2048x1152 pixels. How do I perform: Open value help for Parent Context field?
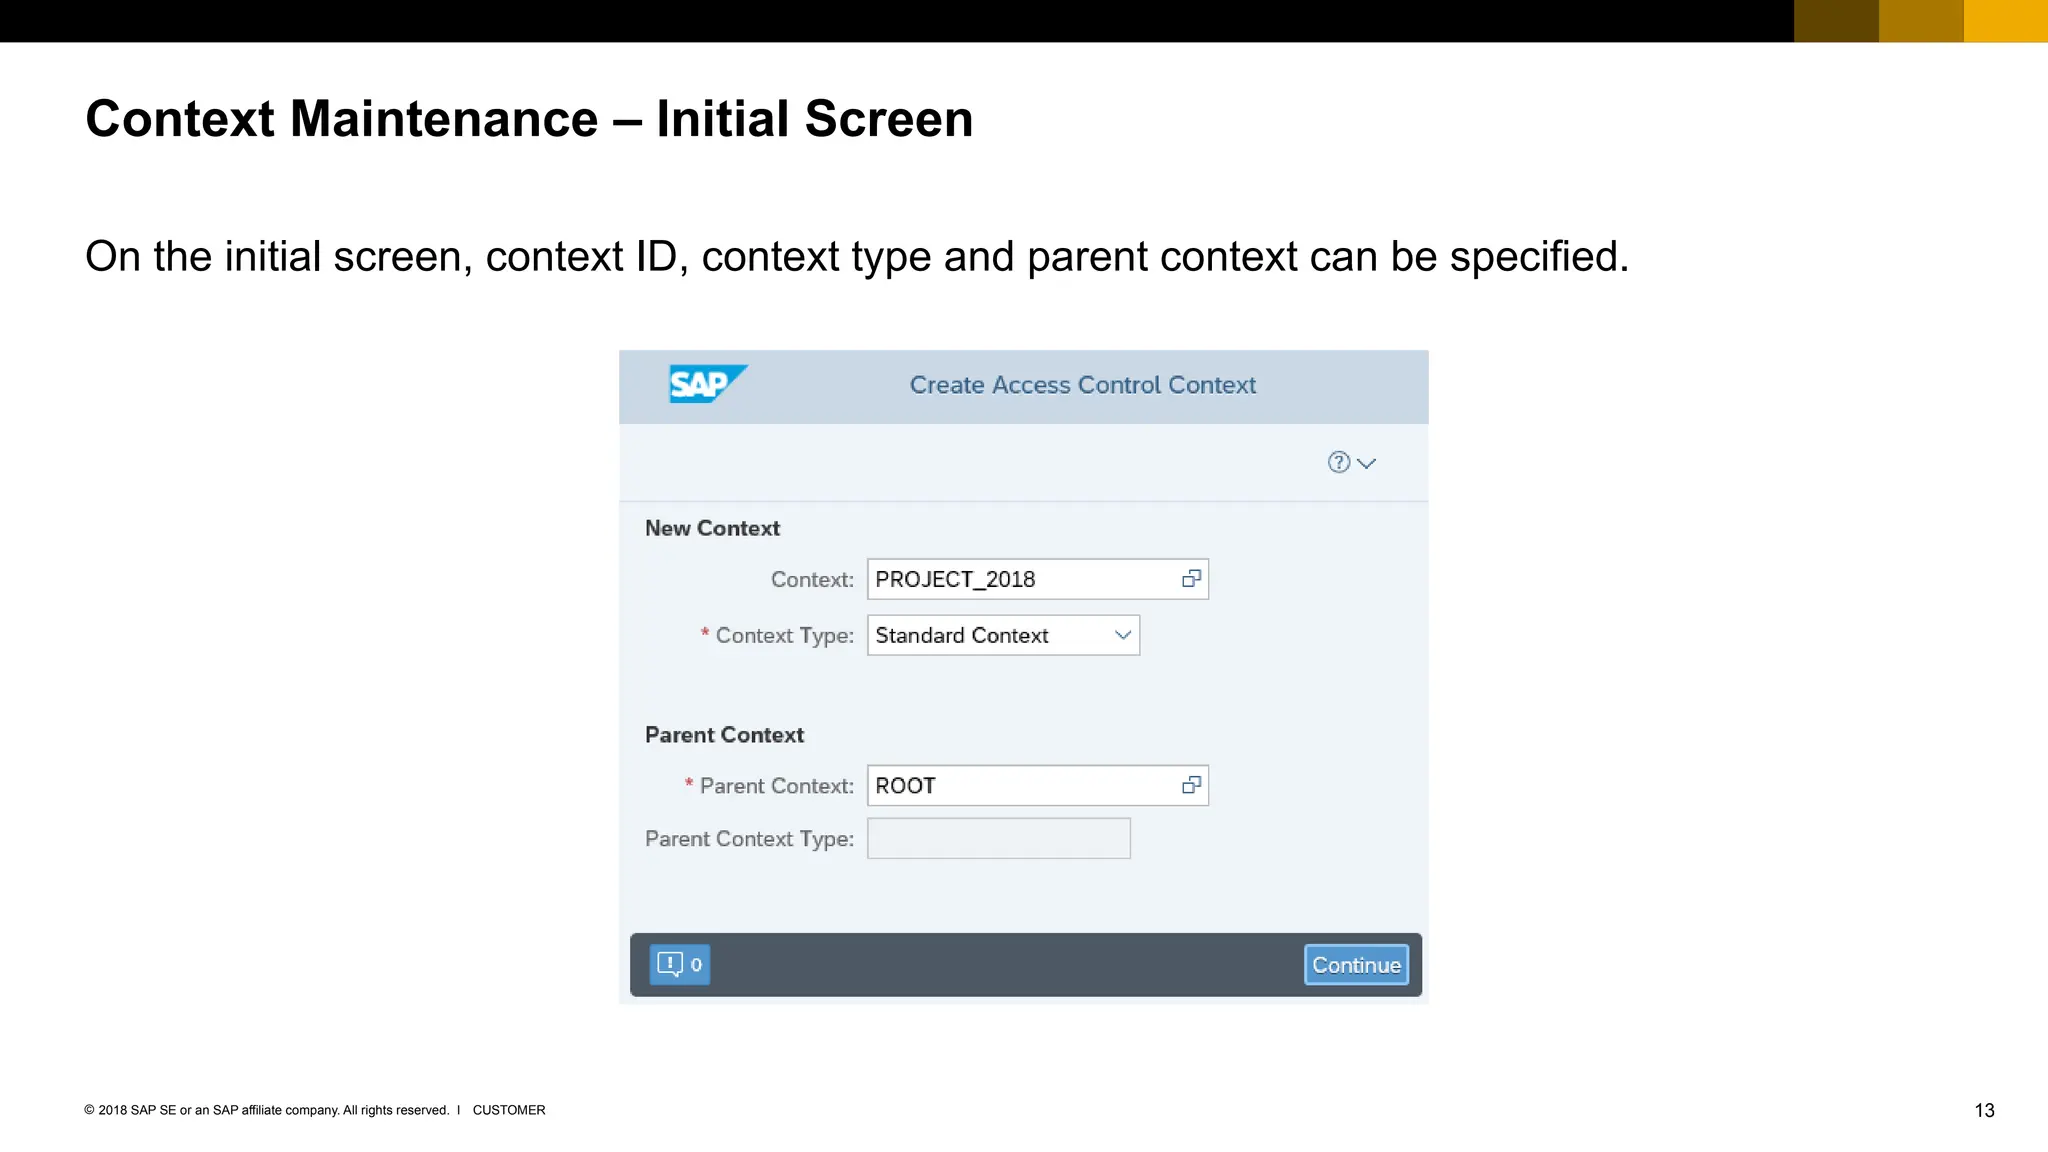pos(1191,785)
